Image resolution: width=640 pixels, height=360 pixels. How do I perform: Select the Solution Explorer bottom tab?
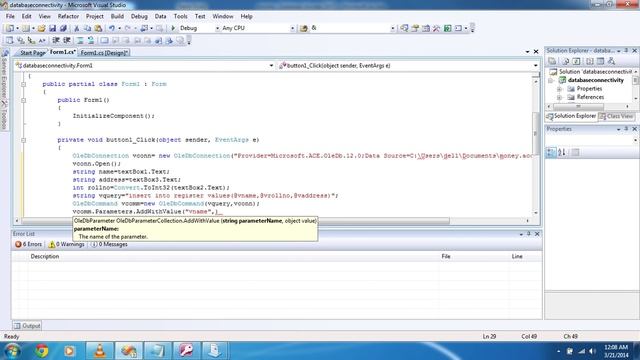tap(571, 116)
